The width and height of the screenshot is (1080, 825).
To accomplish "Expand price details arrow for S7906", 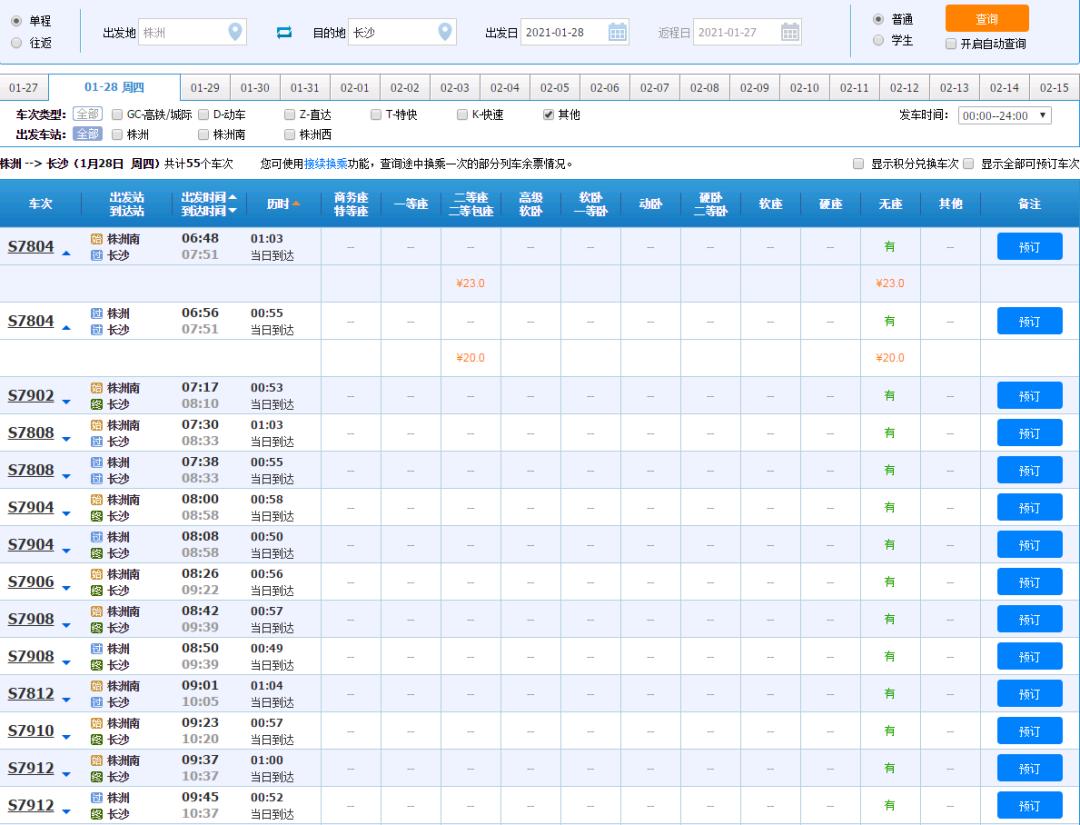I will tap(66, 588).
